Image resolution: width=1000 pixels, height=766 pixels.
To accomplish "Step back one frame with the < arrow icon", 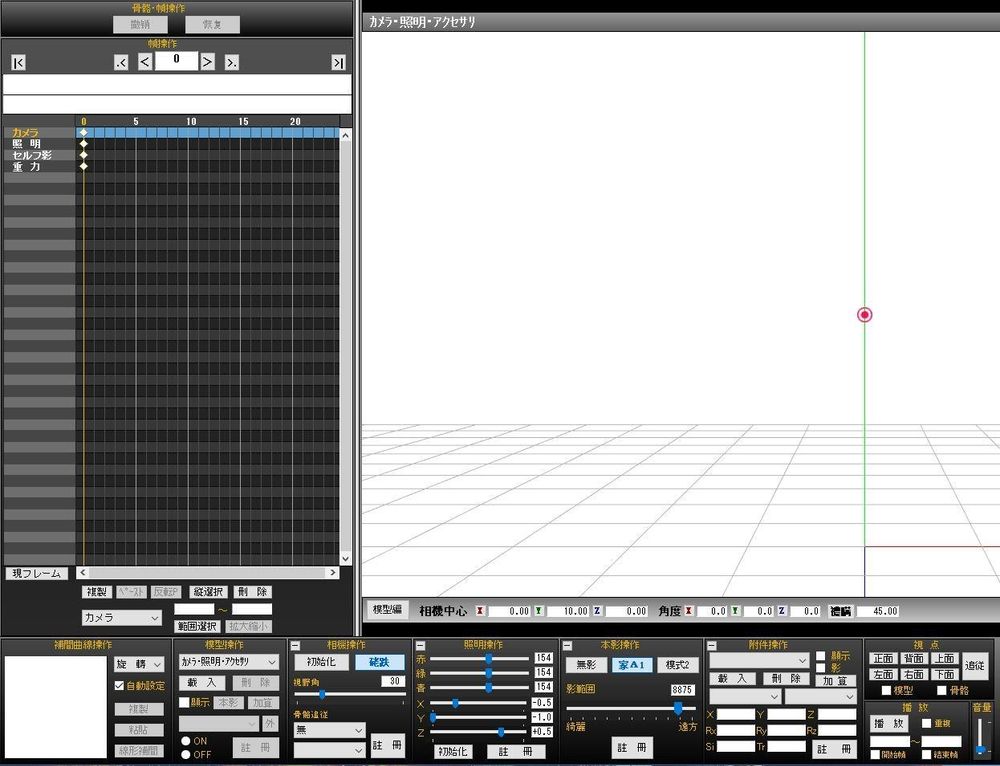I will tap(145, 61).
